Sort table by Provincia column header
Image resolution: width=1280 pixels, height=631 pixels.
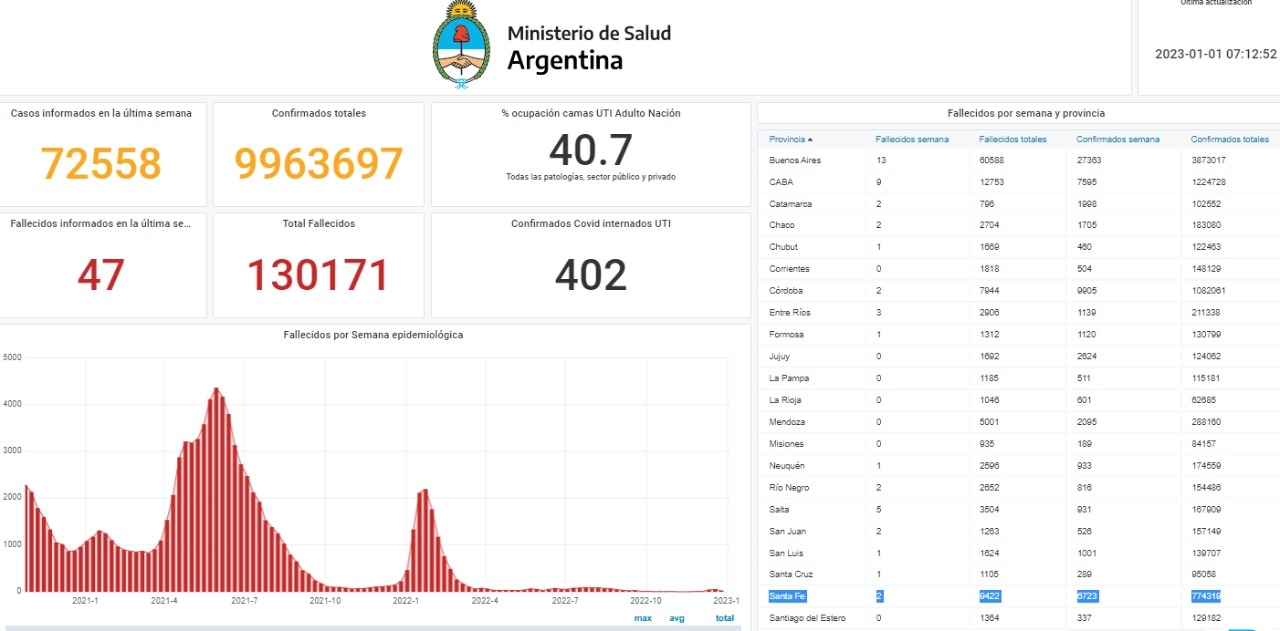pyautogui.click(x=787, y=140)
